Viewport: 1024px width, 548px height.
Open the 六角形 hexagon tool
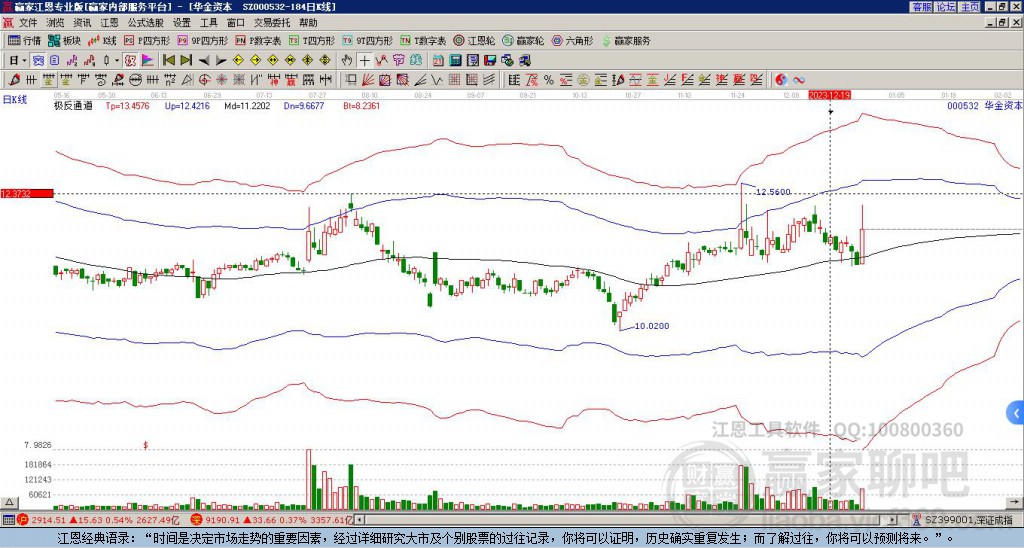point(573,40)
